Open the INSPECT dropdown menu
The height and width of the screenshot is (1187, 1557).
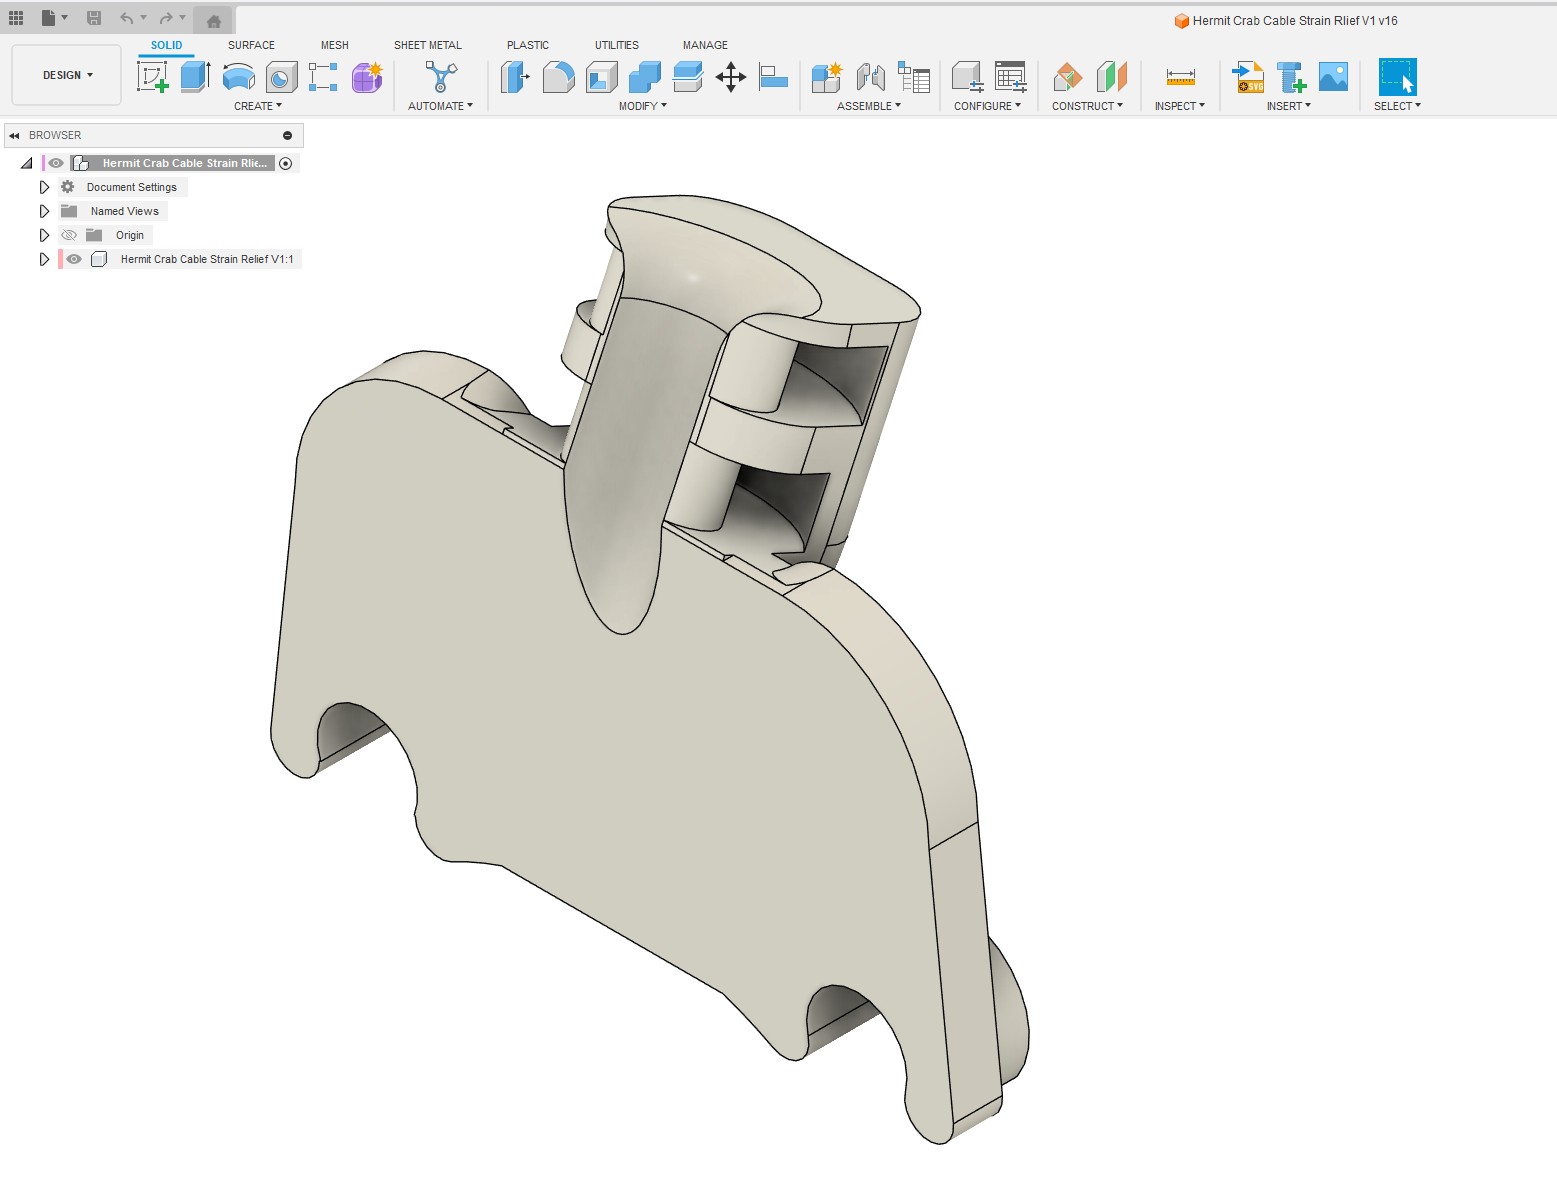click(x=1180, y=106)
